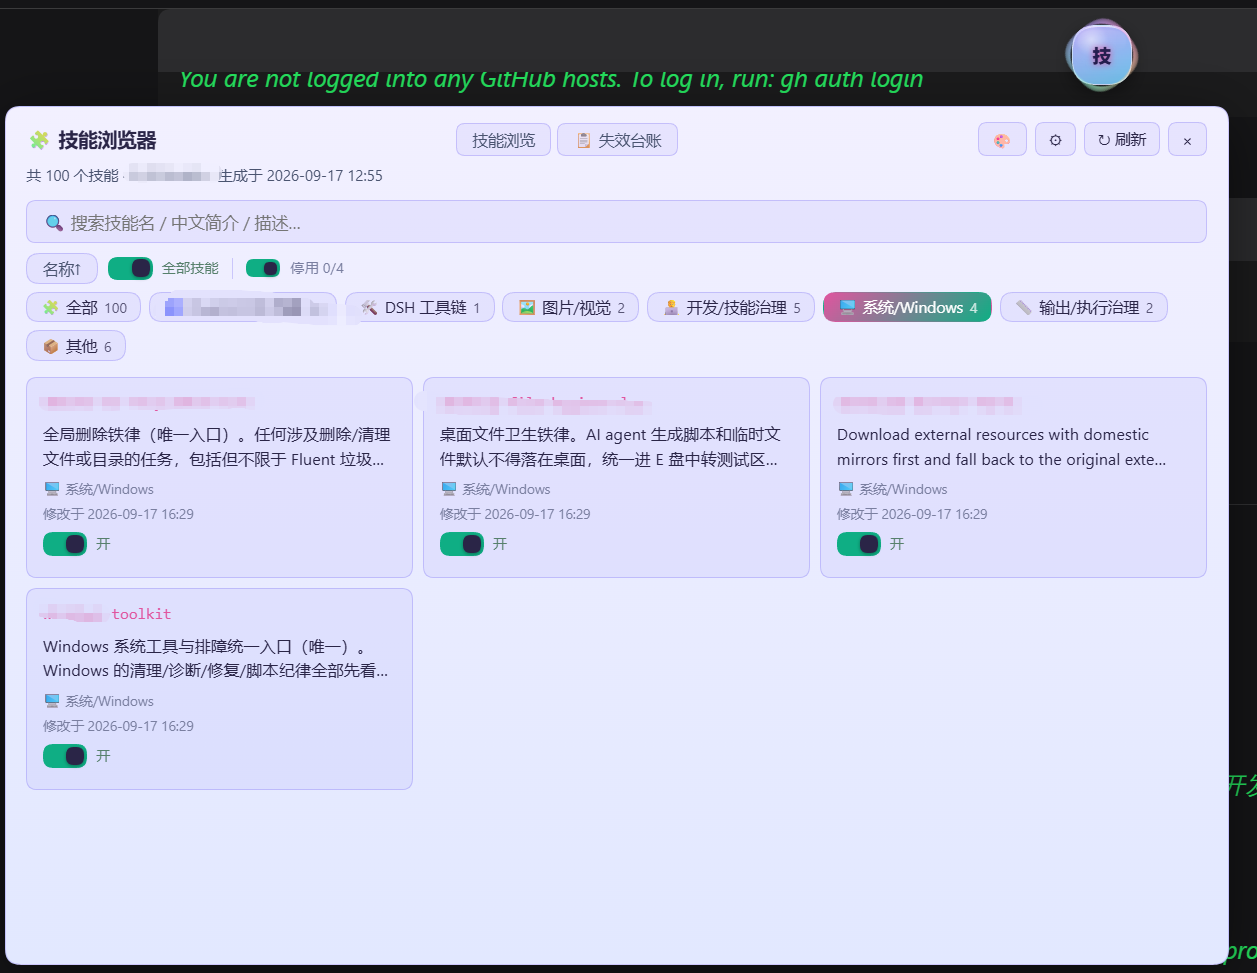Select the 输出/执行治理 category filter

1084,308
